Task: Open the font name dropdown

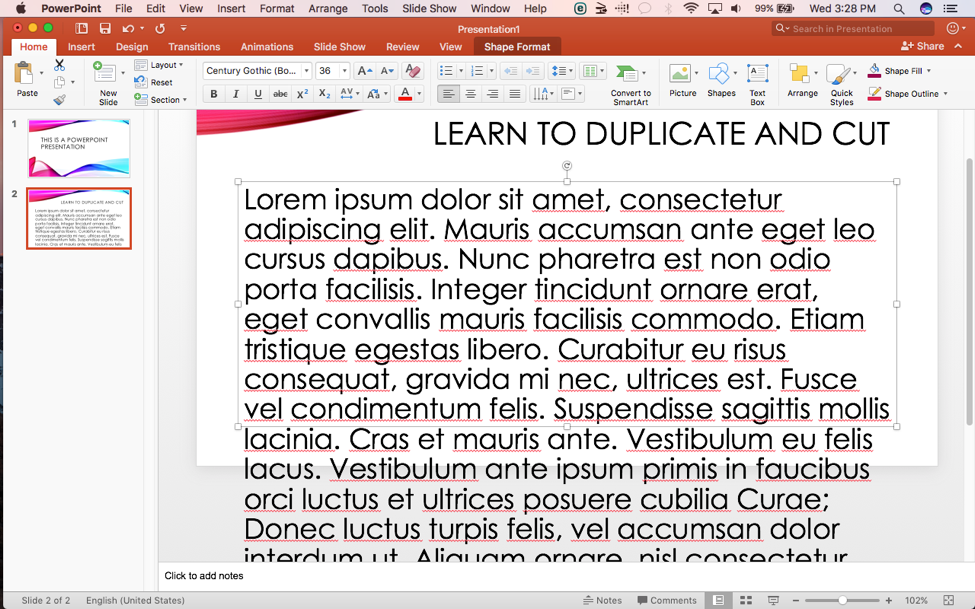Action: 307,70
